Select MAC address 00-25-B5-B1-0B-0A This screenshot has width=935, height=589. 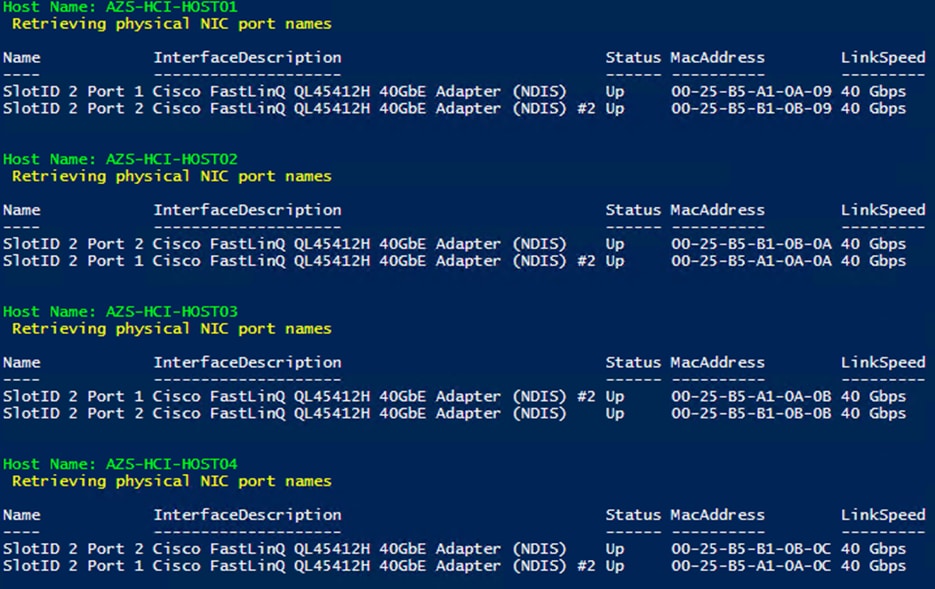click(751, 244)
